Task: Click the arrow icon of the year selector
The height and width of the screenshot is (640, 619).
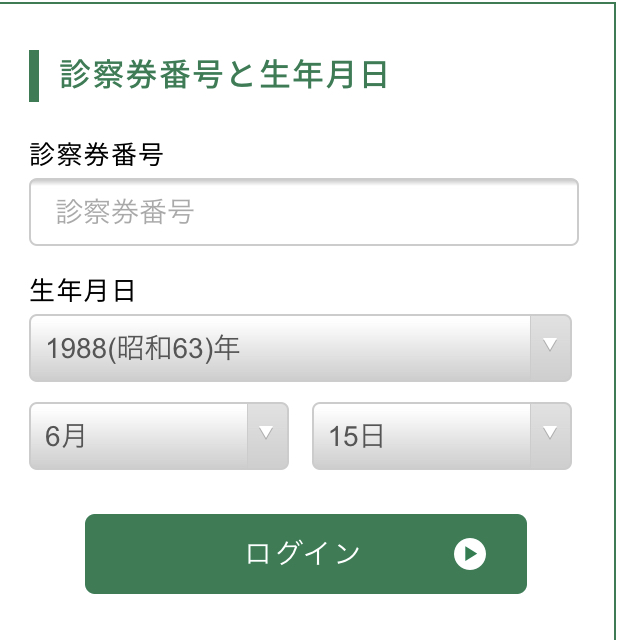Action: pyautogui.click(x=550, y=345)
